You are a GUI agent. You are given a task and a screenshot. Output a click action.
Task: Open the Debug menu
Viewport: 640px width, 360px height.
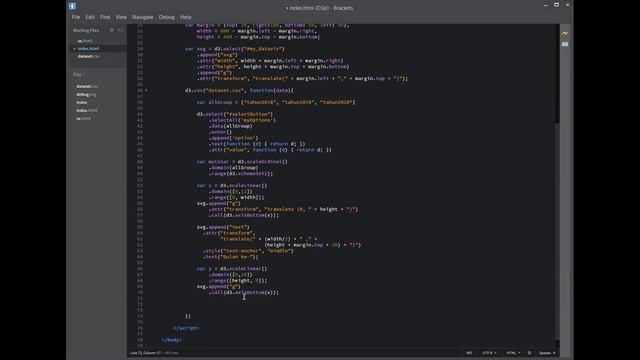tap(167, 17)
